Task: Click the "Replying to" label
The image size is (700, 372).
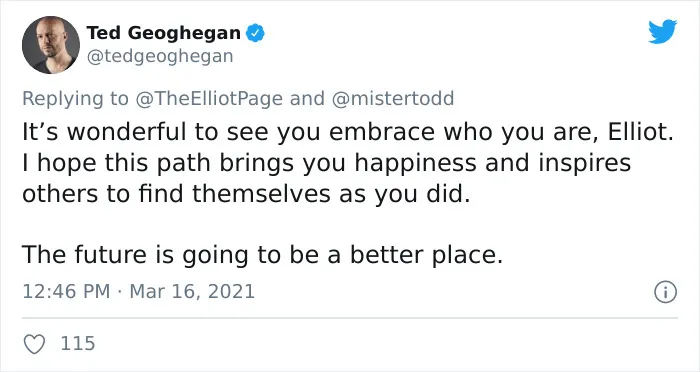Action: coord(75,99)
